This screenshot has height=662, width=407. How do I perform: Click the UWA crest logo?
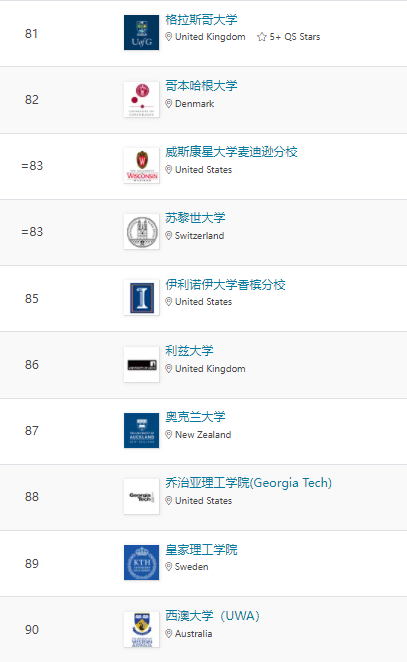pyautogui.click(x=141, y=629)
